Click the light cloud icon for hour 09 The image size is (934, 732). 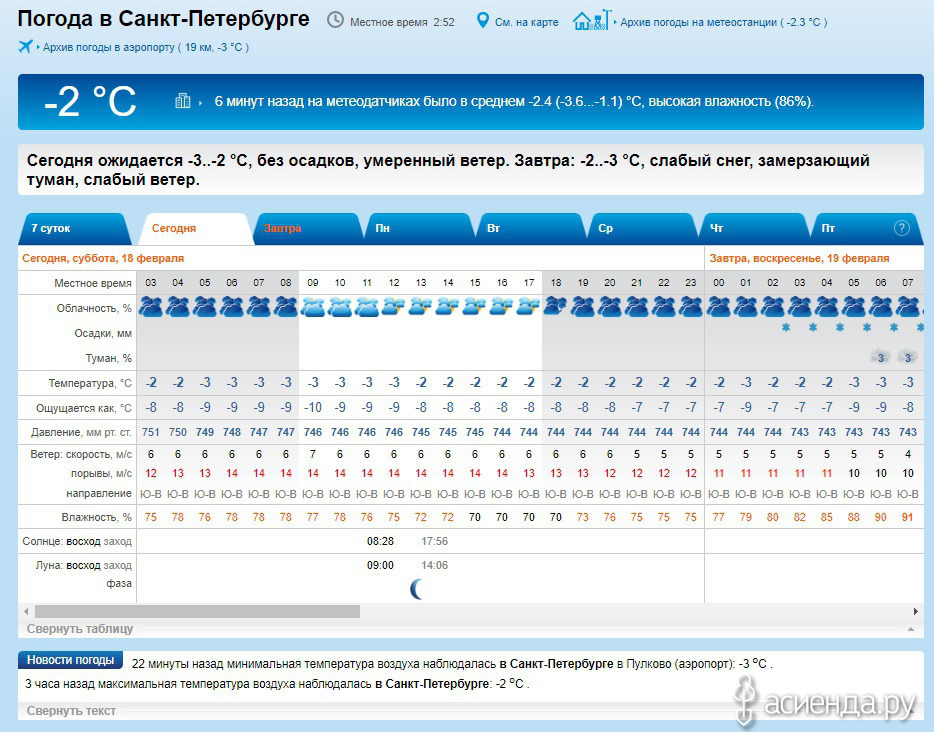click(313, 307)
